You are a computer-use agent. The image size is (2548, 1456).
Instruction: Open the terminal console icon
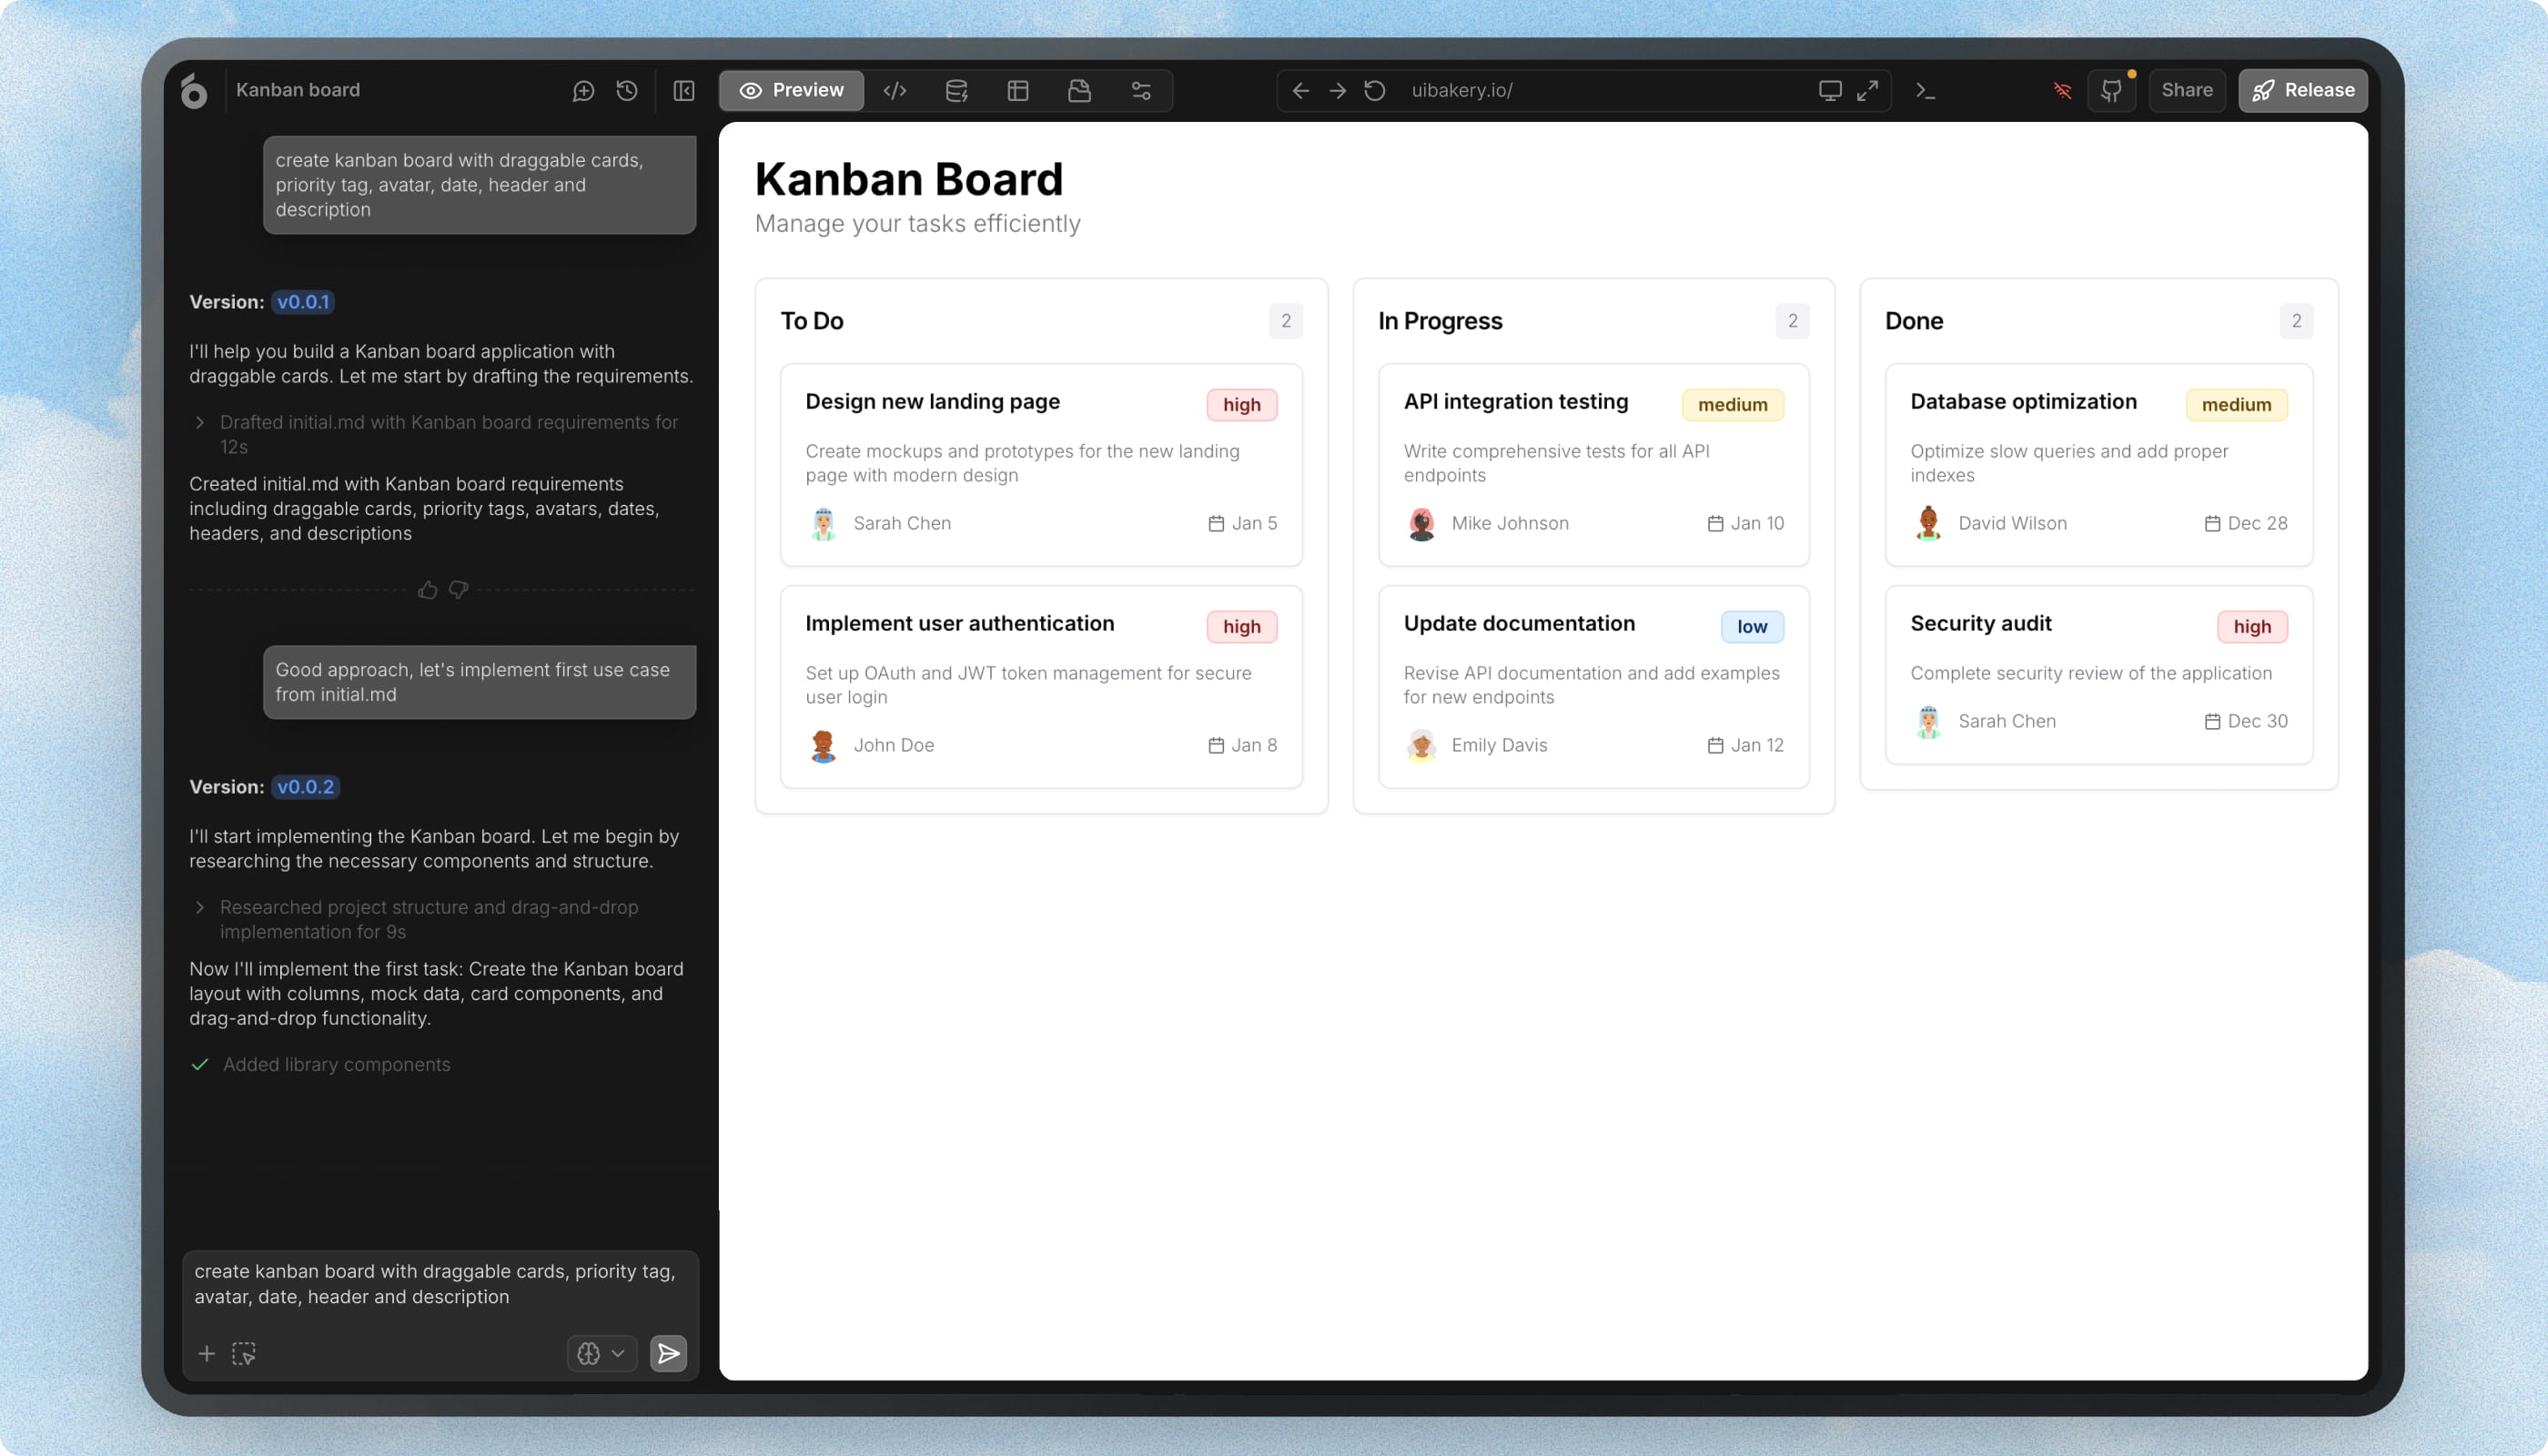pyautogui.click(x=1925, y=91)
